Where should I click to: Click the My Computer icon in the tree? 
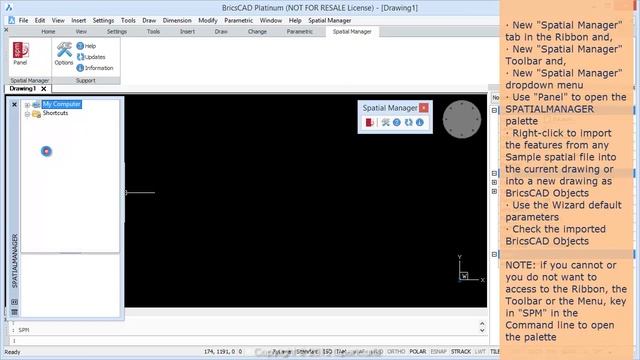[36, 104]
